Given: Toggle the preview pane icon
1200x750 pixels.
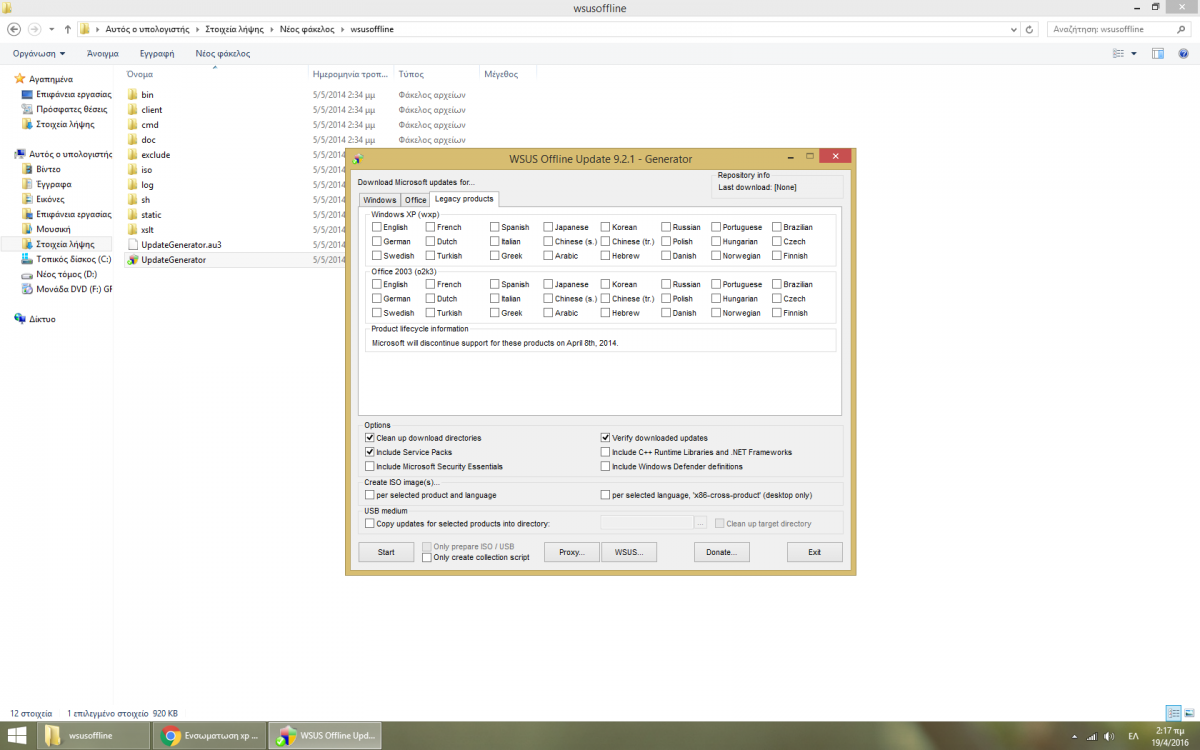Looking at the screenshot, I should pos(1158,53).
